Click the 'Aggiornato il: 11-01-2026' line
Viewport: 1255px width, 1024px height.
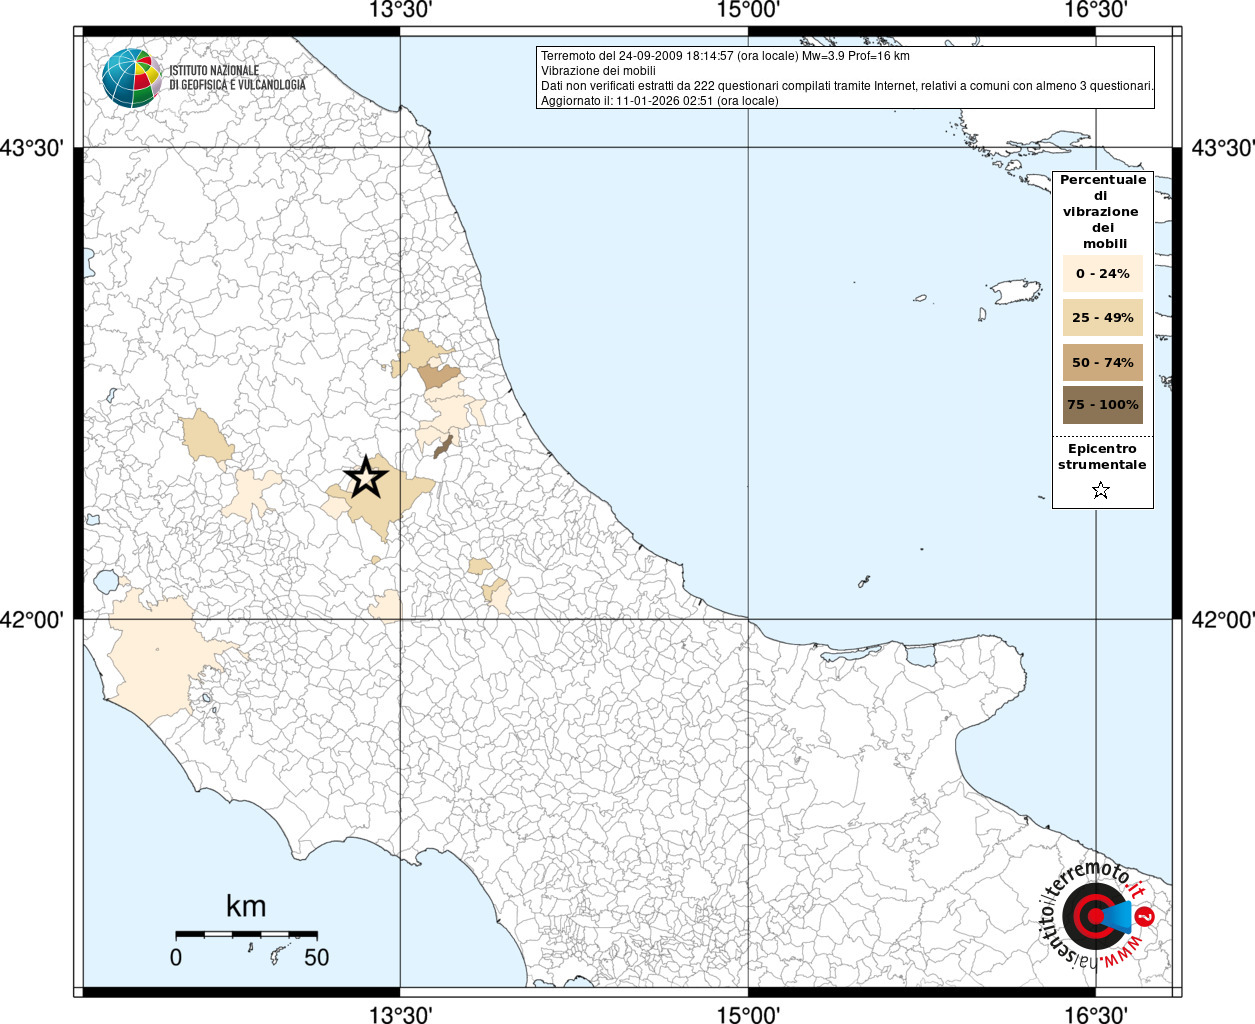tap(659, 101)
